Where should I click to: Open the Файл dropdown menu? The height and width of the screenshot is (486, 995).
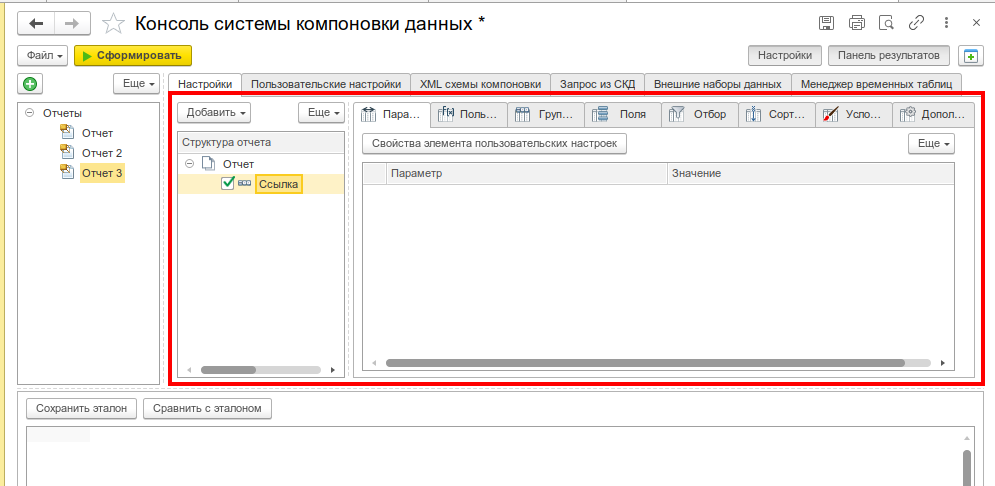(x=43, y=56)
